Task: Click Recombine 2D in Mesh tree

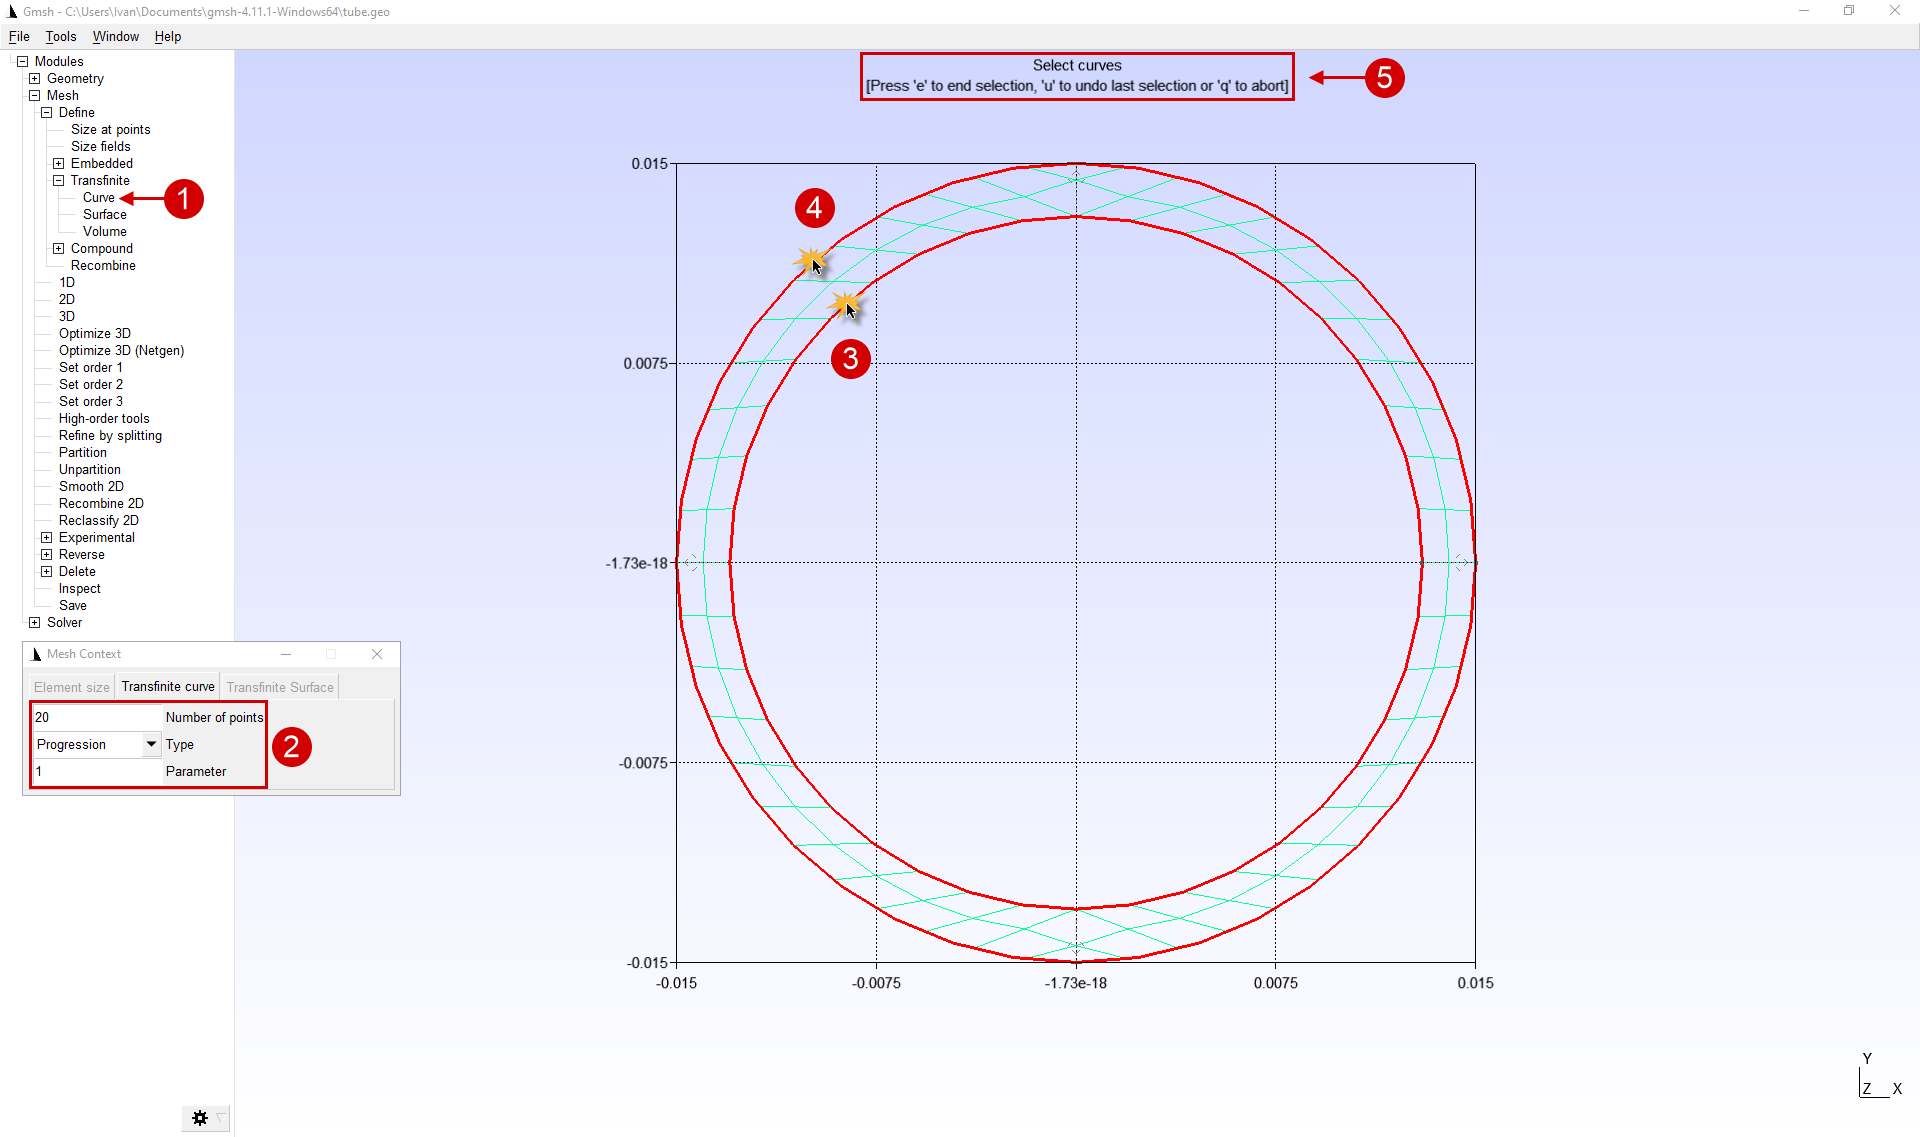Action: [101, 503]
